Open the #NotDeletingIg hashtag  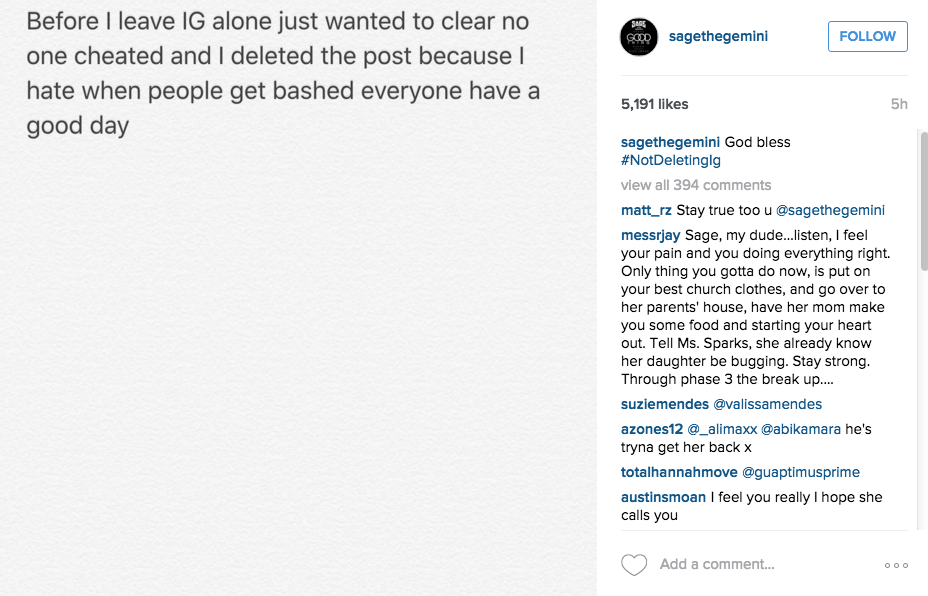671,160
